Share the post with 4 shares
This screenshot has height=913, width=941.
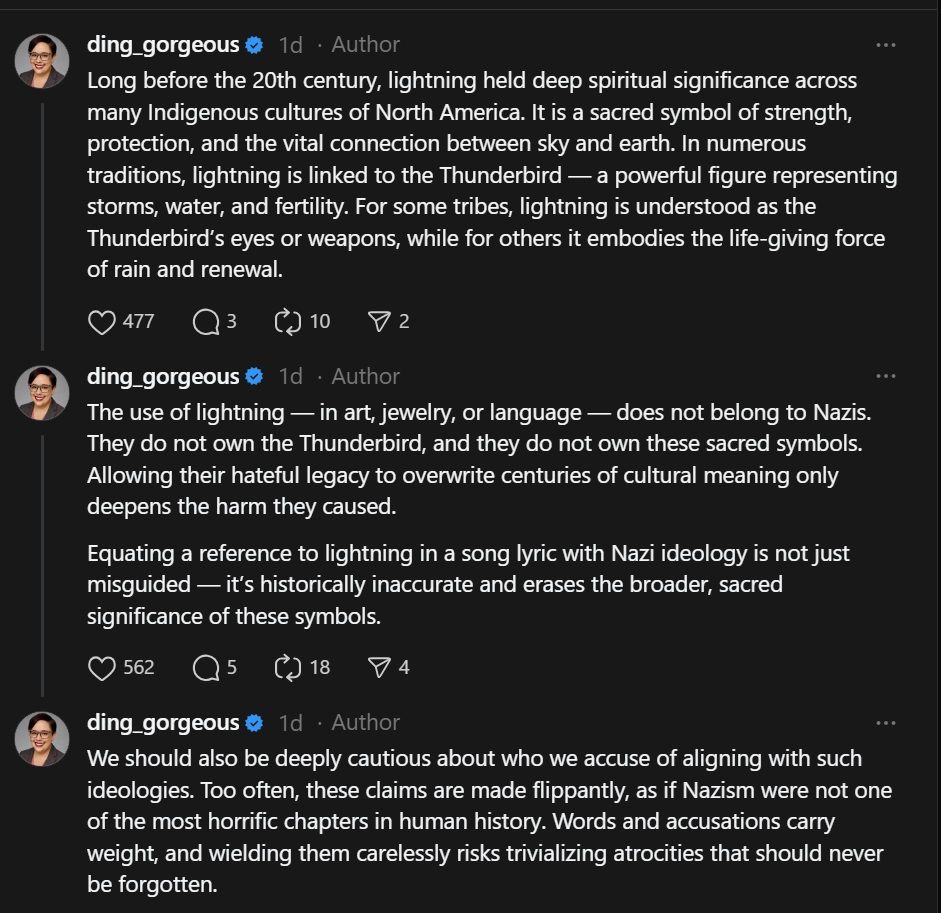click(379, 667)
